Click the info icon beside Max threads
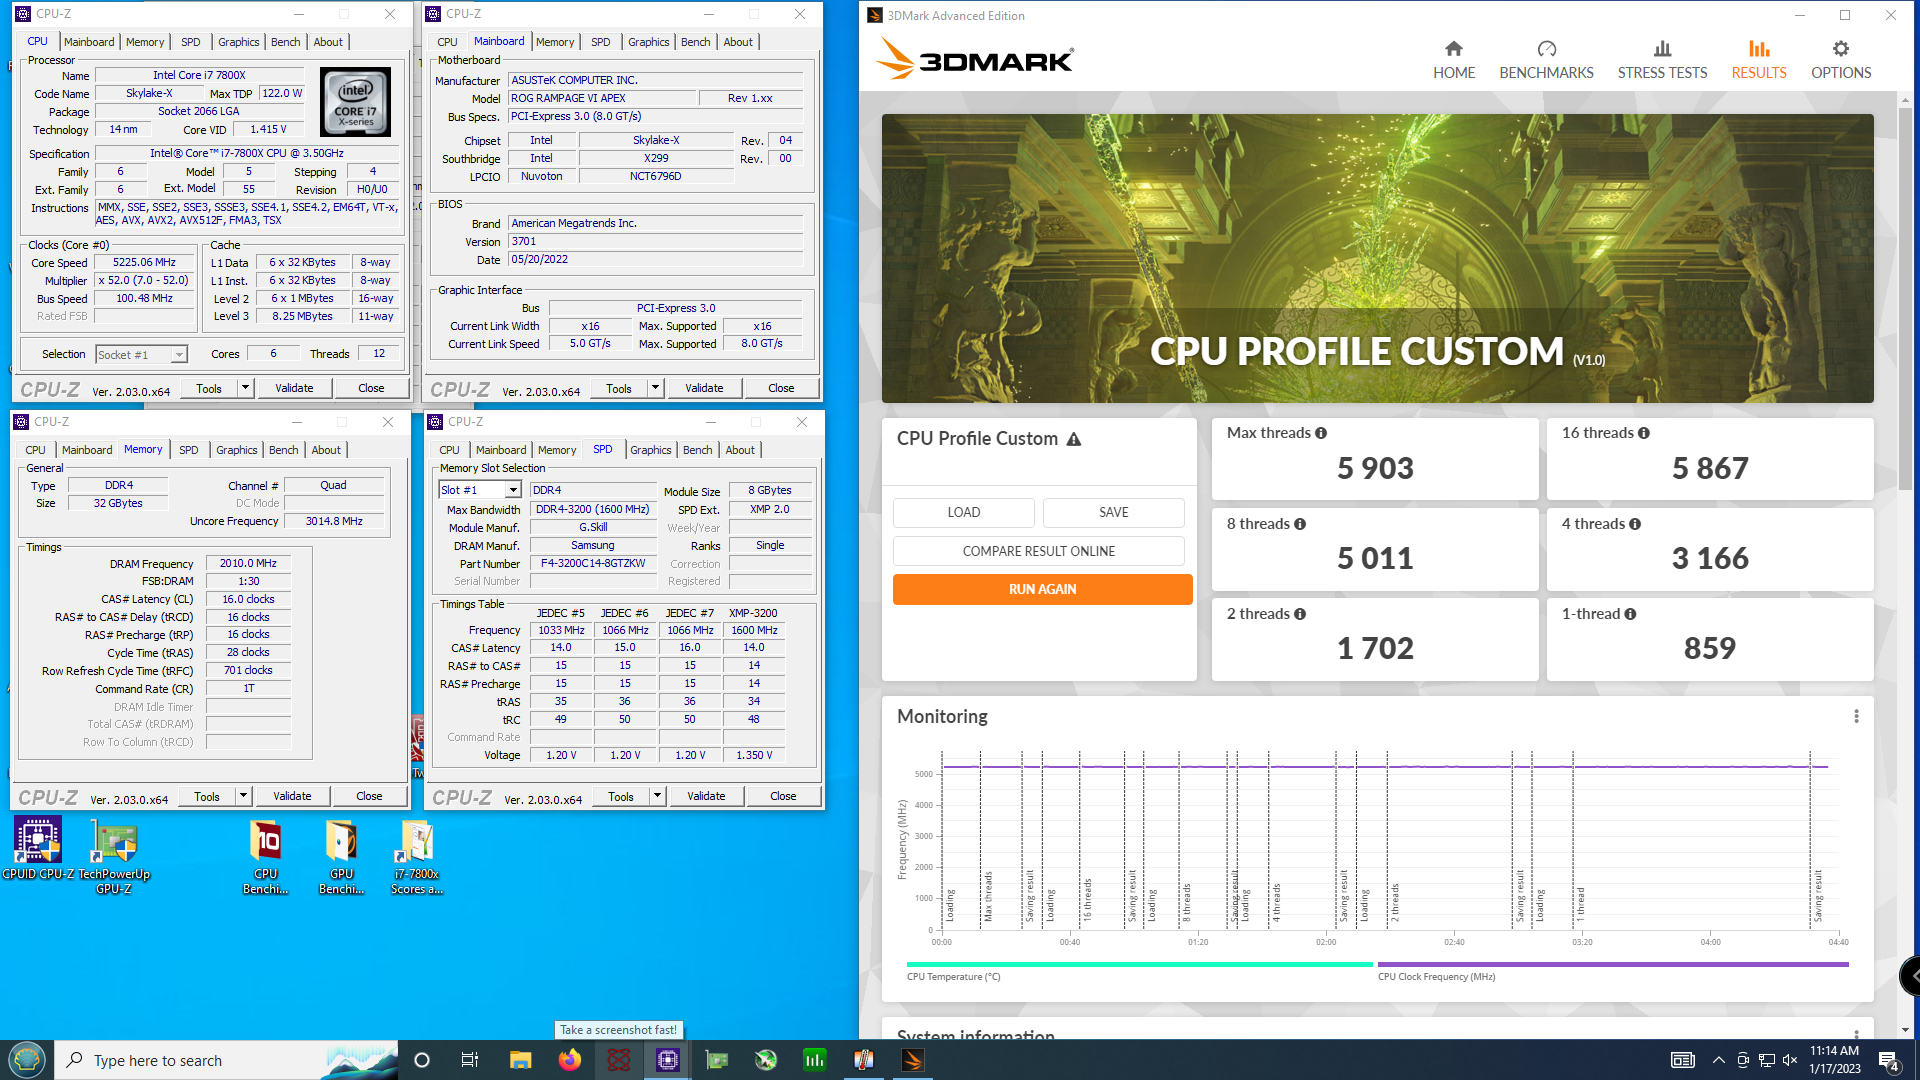The height and width of the screenshot is (1080, 1920). click(1321, 433)
